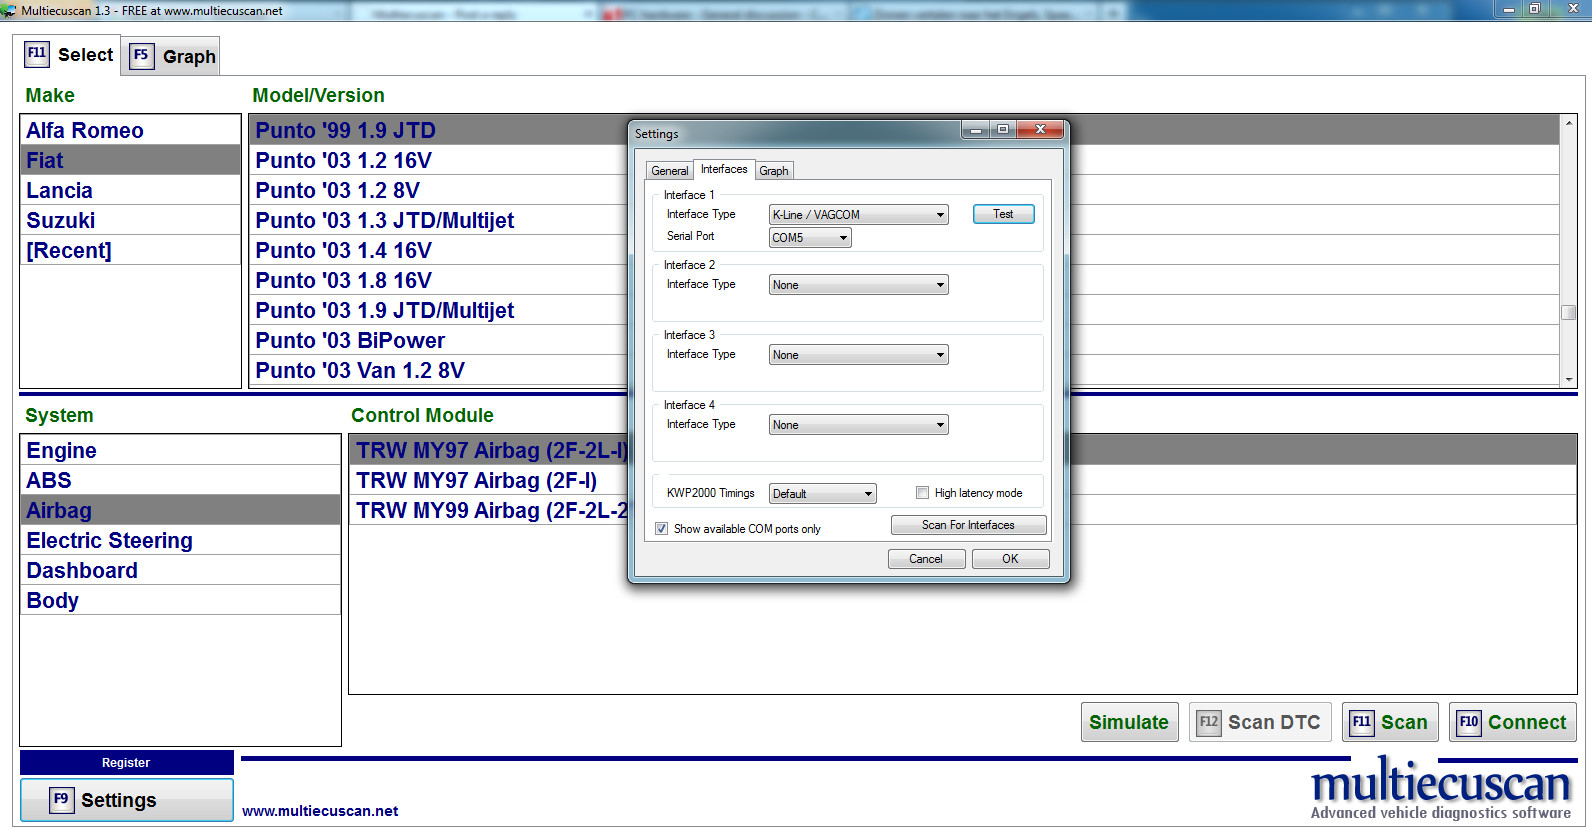Select Lancia make
Image resolution: width=1592 pixels, height=828 pixels.
tap(131, 190)
